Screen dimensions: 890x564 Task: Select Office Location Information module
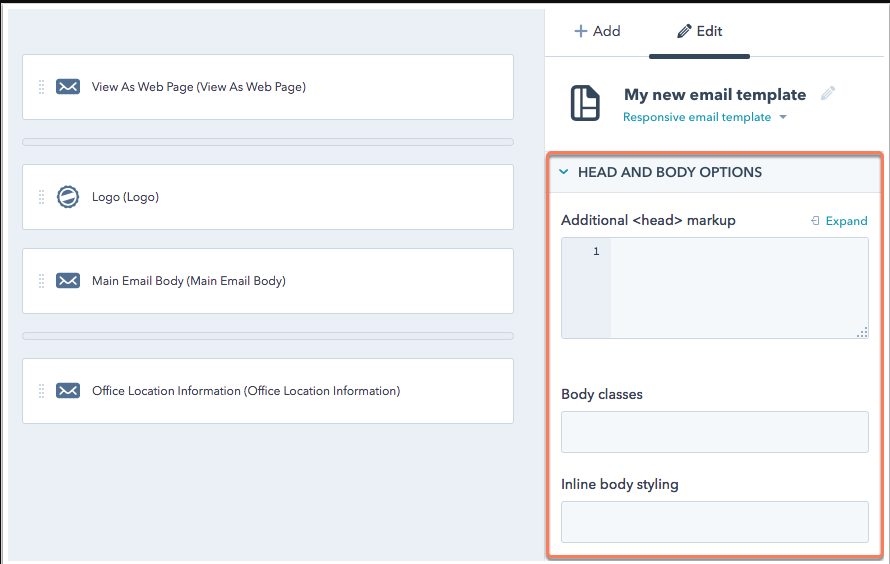click(x=268, y=391)
